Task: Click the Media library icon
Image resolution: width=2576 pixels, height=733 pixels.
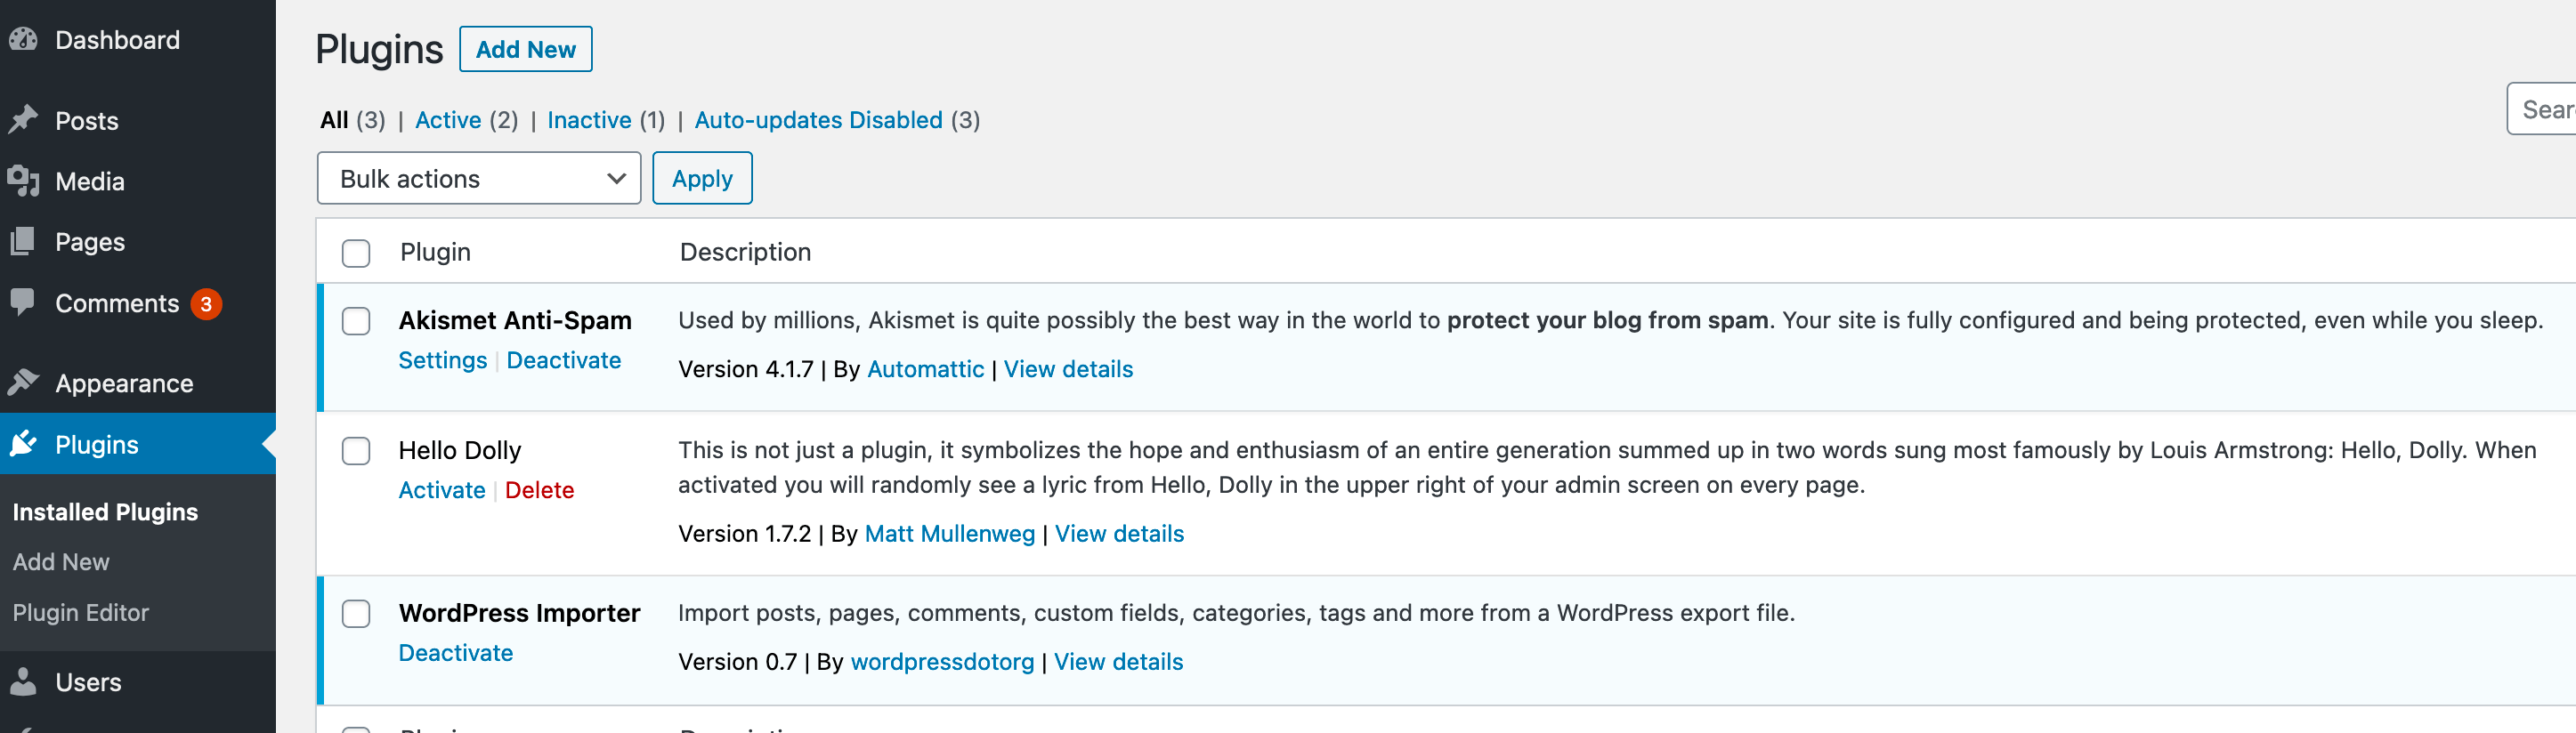Action: (23, 181)
